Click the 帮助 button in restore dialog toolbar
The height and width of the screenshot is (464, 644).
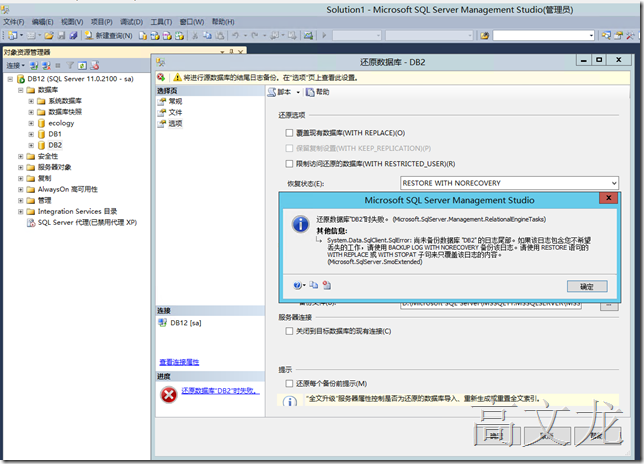[317, 92]
